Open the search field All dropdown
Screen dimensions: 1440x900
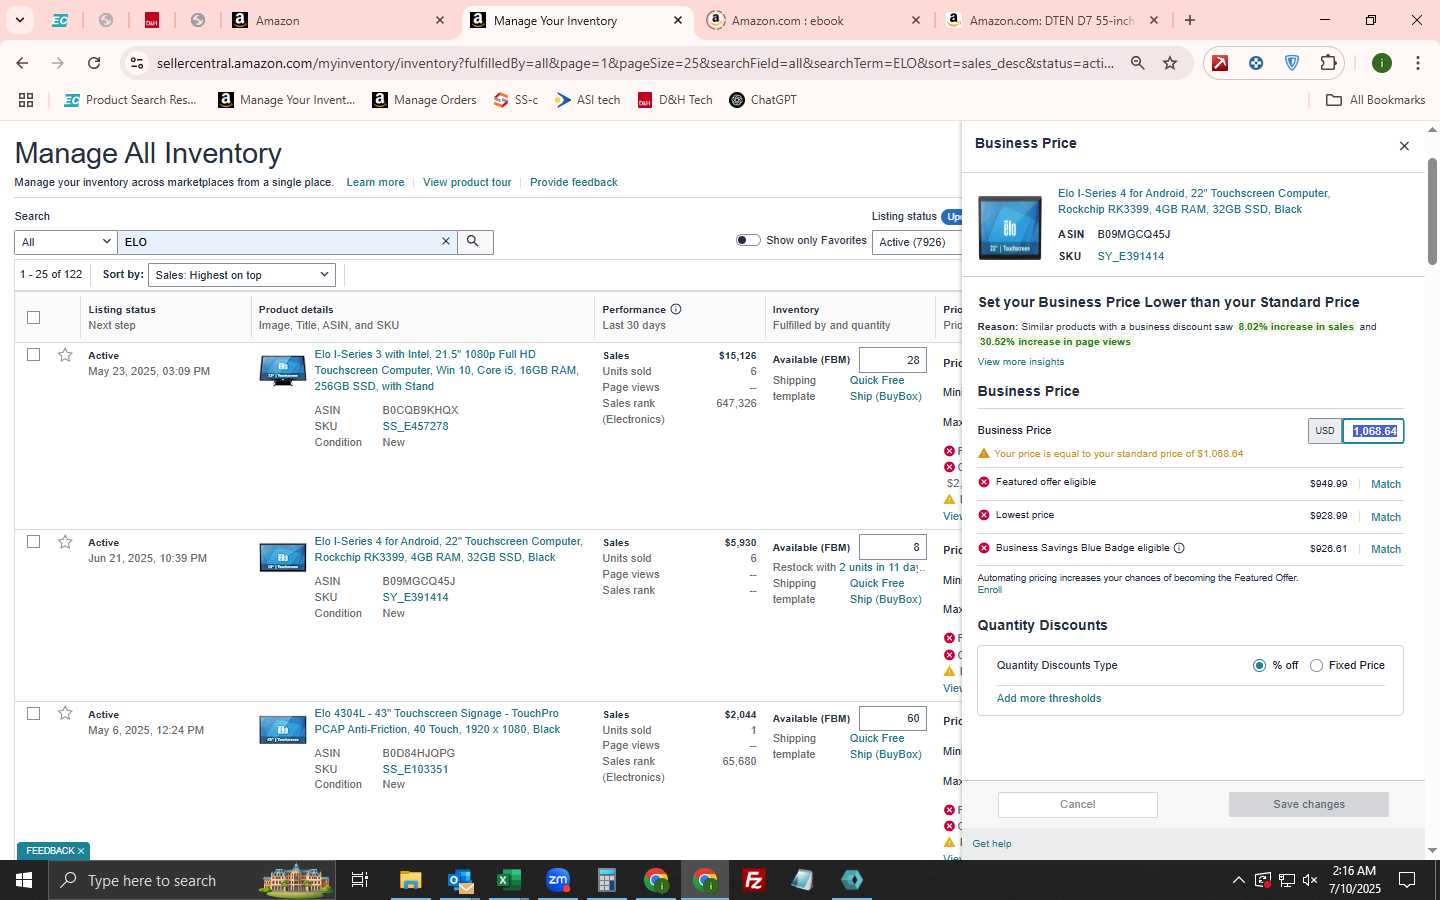click(66, 242)
